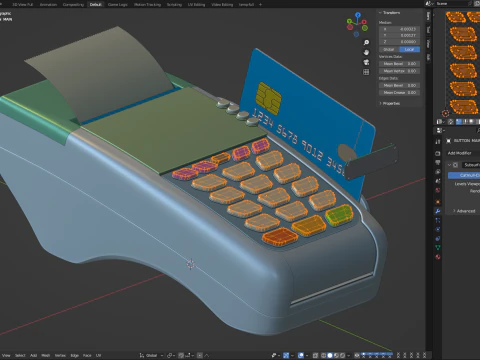Toggle camera view with the camera gizmo
480x360 pixels.
click(366, 62)
